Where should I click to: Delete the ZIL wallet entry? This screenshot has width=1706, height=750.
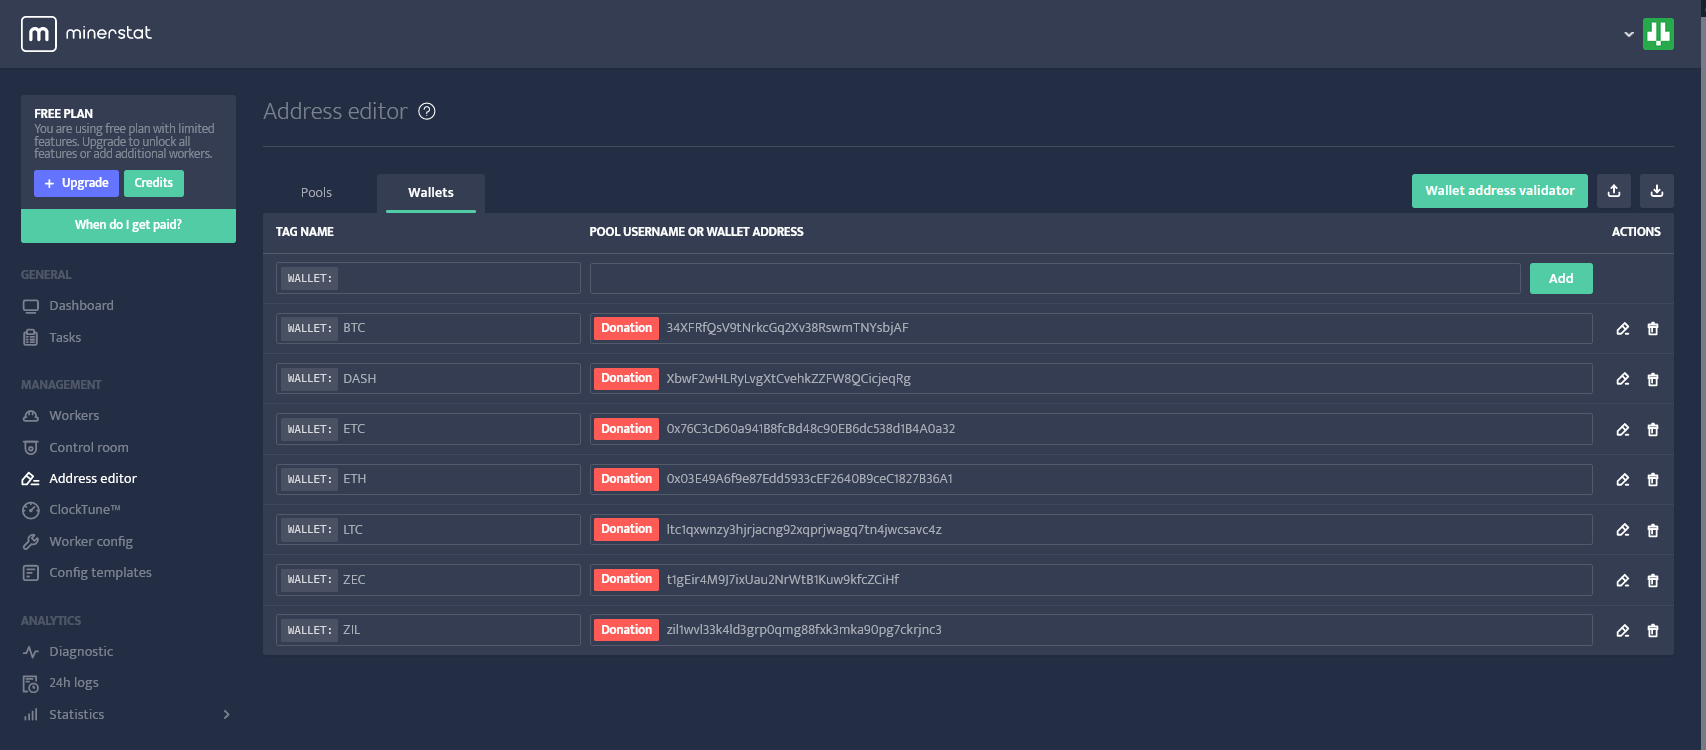point(1653,631)
